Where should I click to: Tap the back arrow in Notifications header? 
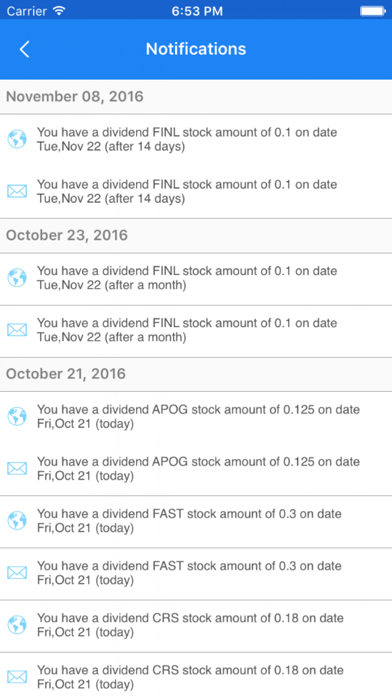coord(24,49)
